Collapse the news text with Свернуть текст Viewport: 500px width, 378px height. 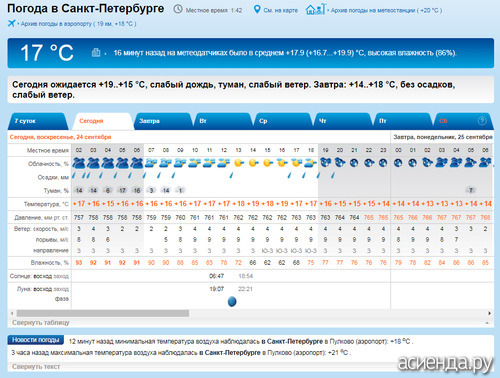click(36, 367)
